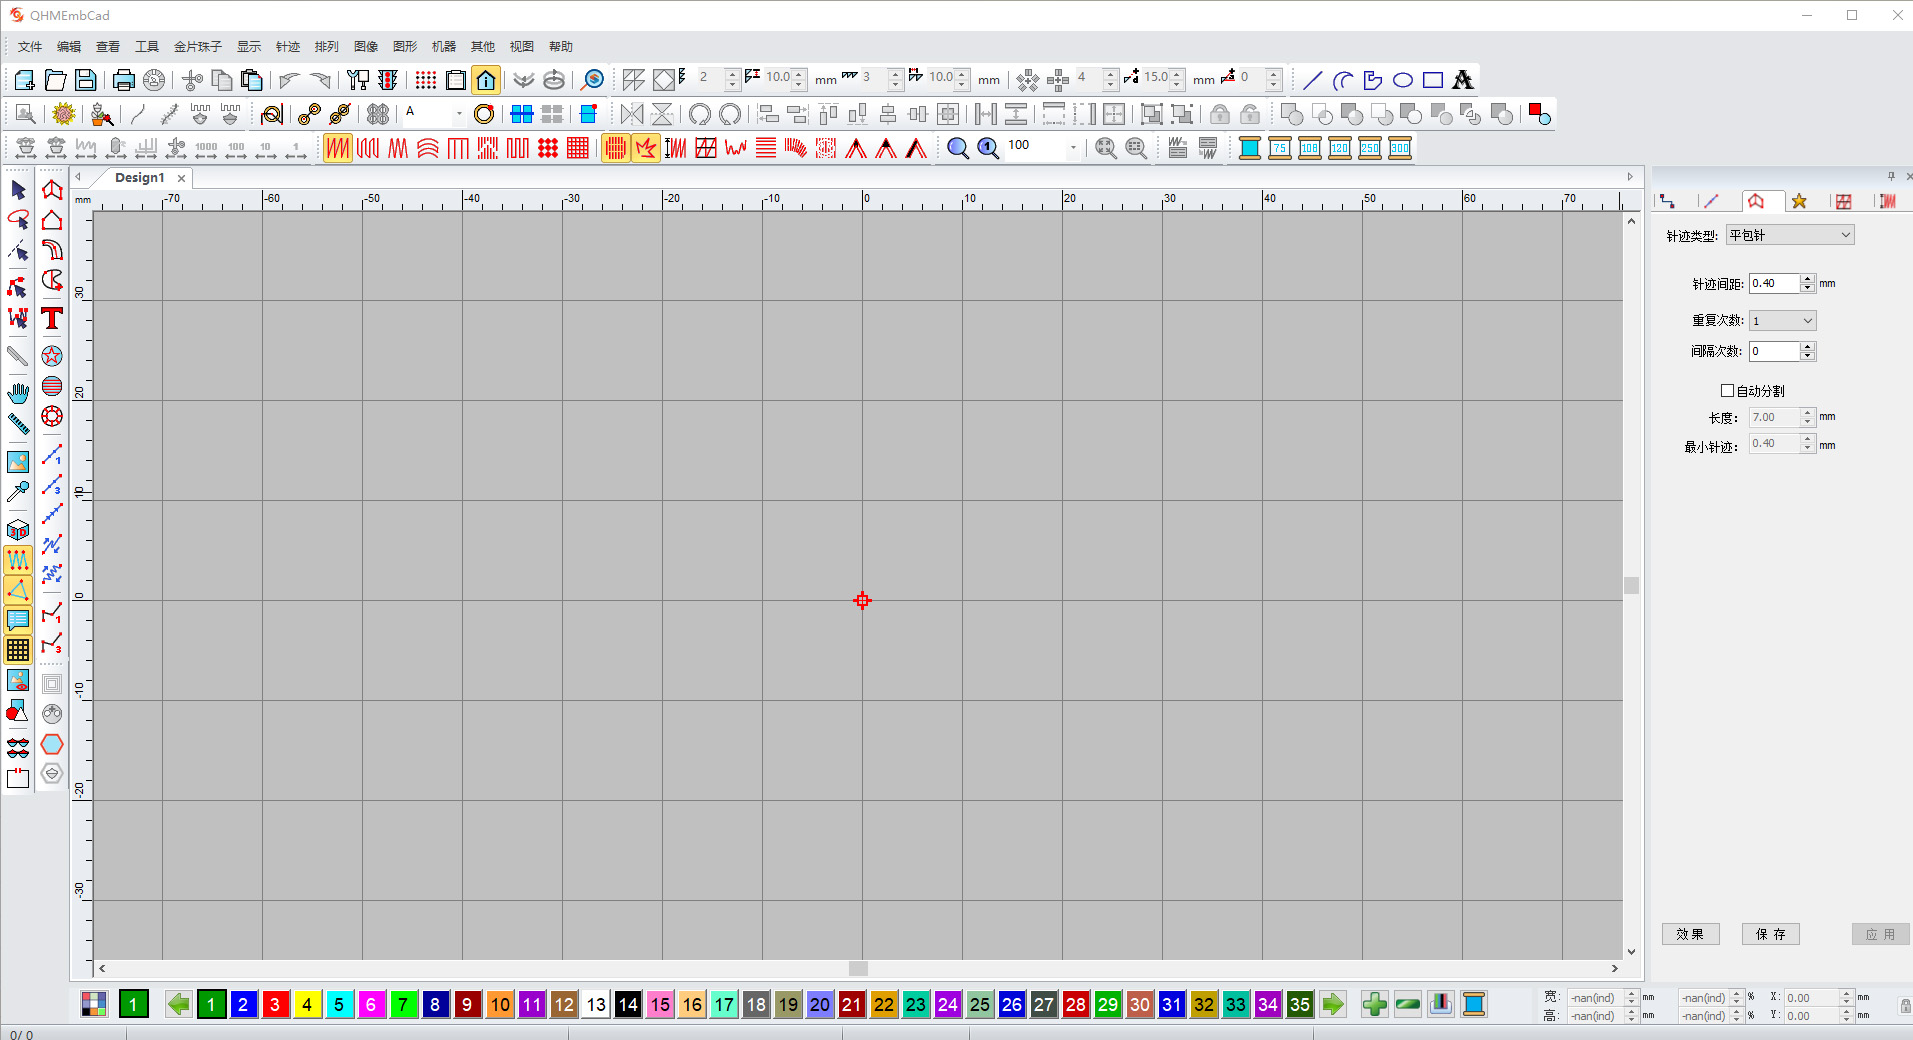Click the vertical scrollbar down arrow

coord(1632,952)
